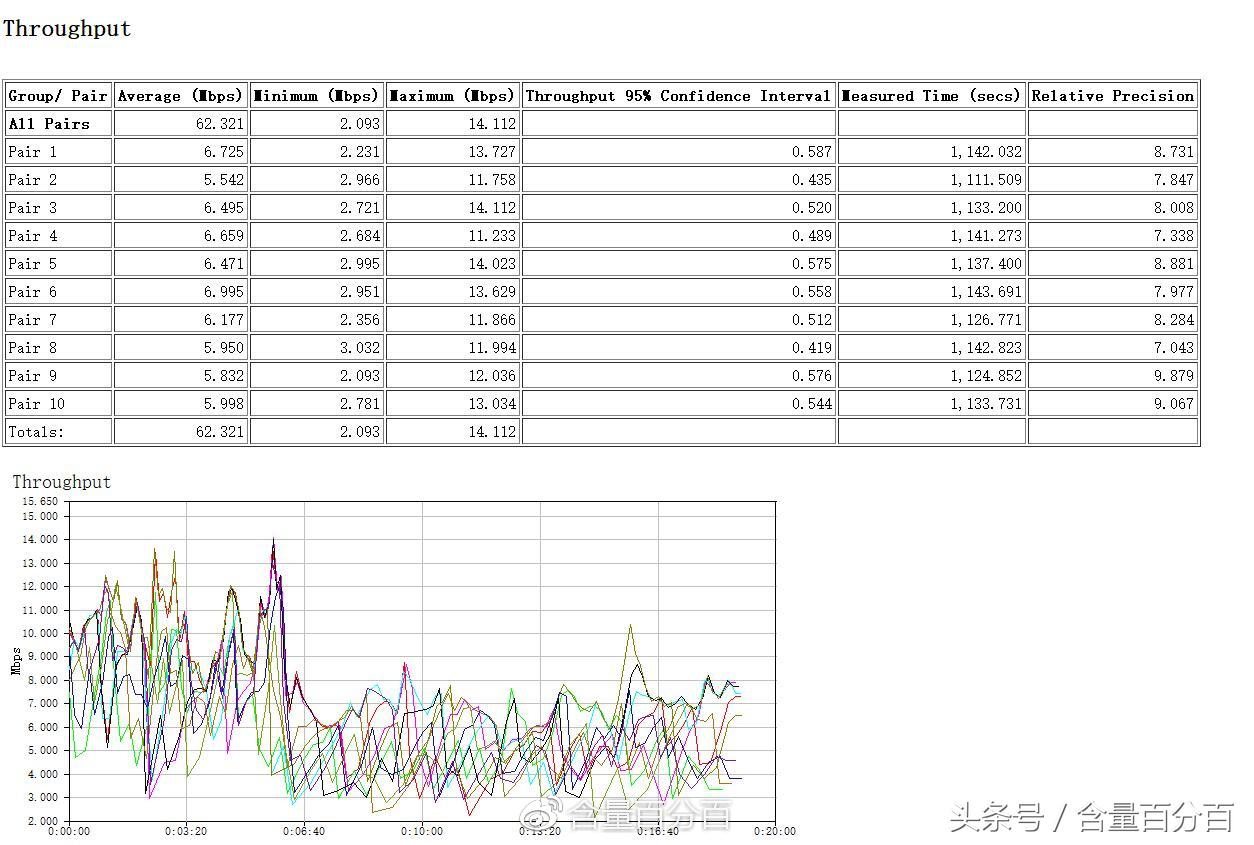Select the Group/ Pair column header
This screenshot has width=1254, height=845.
coord(58,96)
